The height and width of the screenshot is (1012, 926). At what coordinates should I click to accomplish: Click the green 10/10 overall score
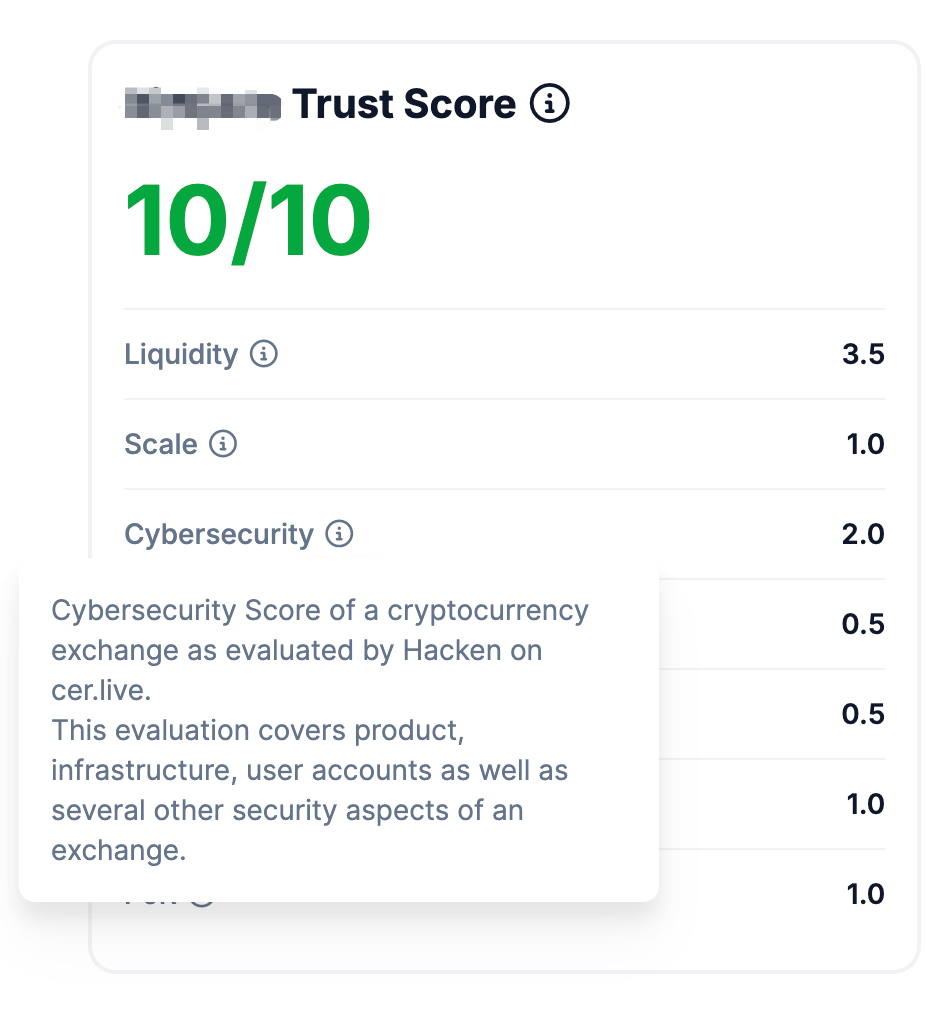tap(247, 221)
